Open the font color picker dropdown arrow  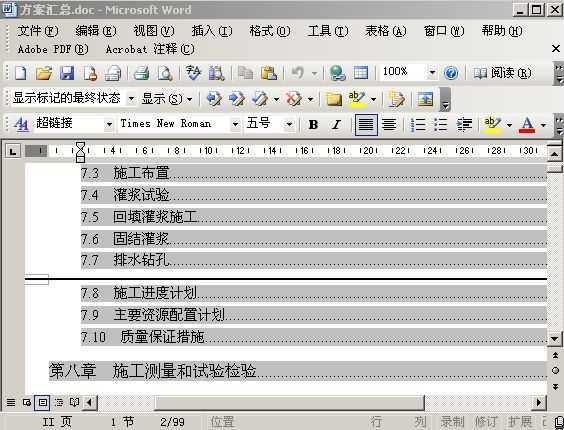543,125
